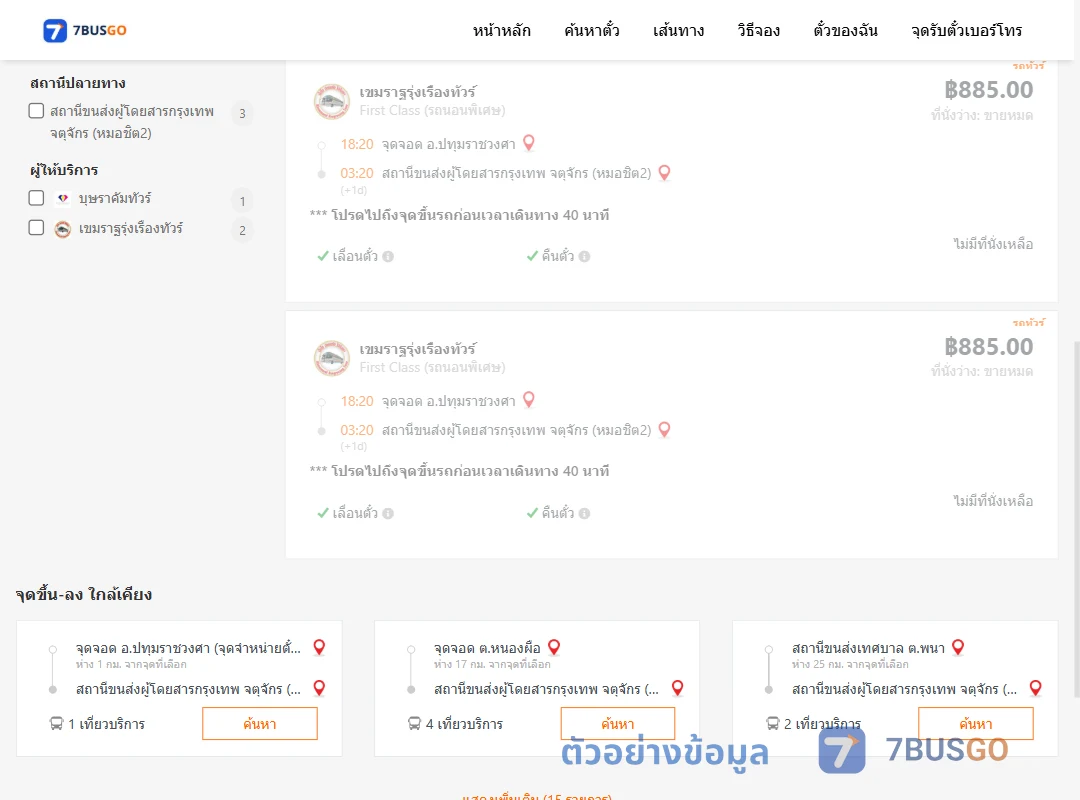
Task: Click bus icon beside 1 เที่ยวบริการ
Action: coord(56,724)
